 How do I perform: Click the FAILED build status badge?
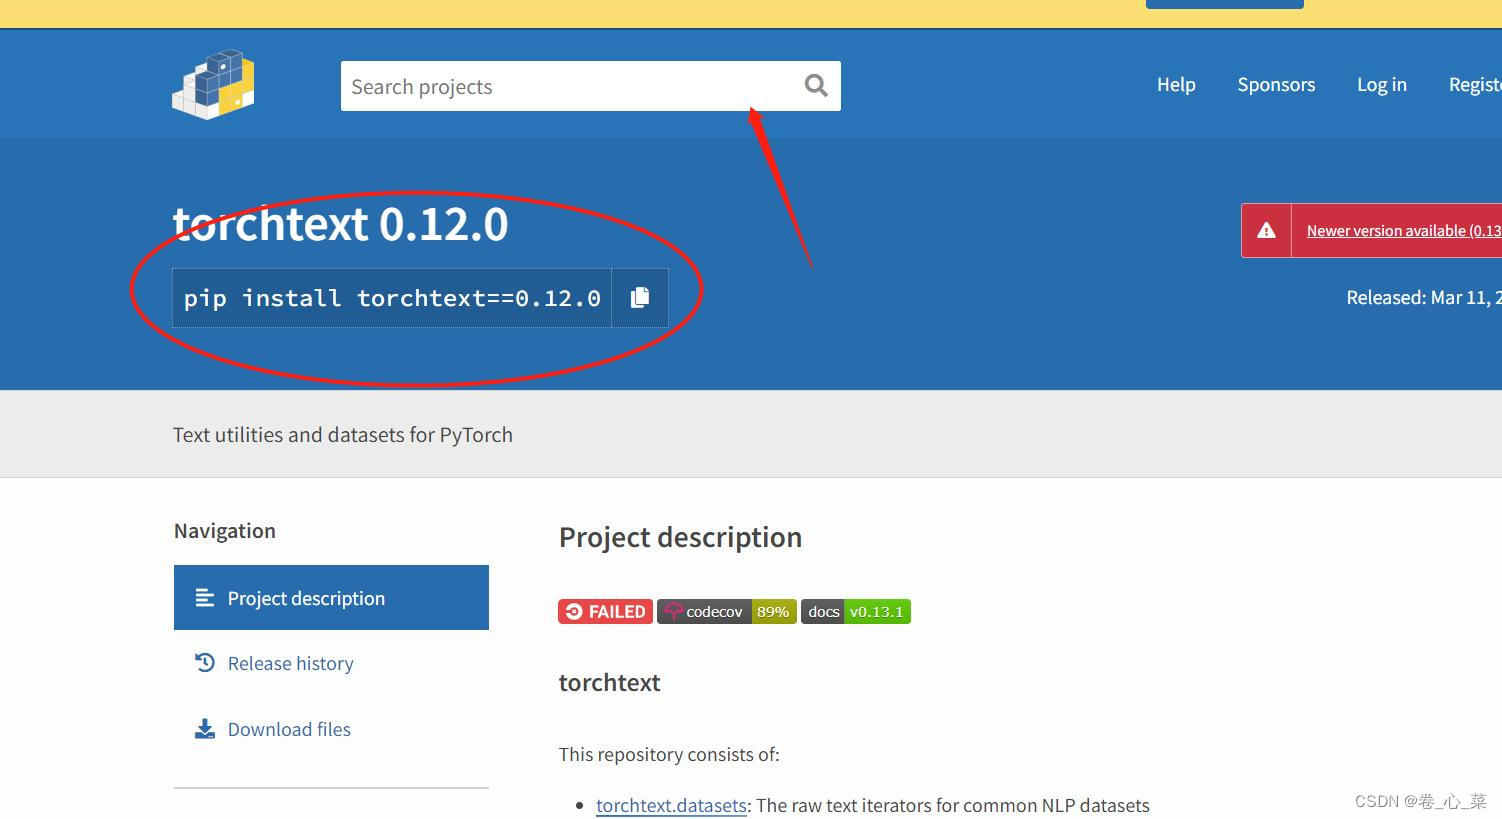tap(605, 612)
